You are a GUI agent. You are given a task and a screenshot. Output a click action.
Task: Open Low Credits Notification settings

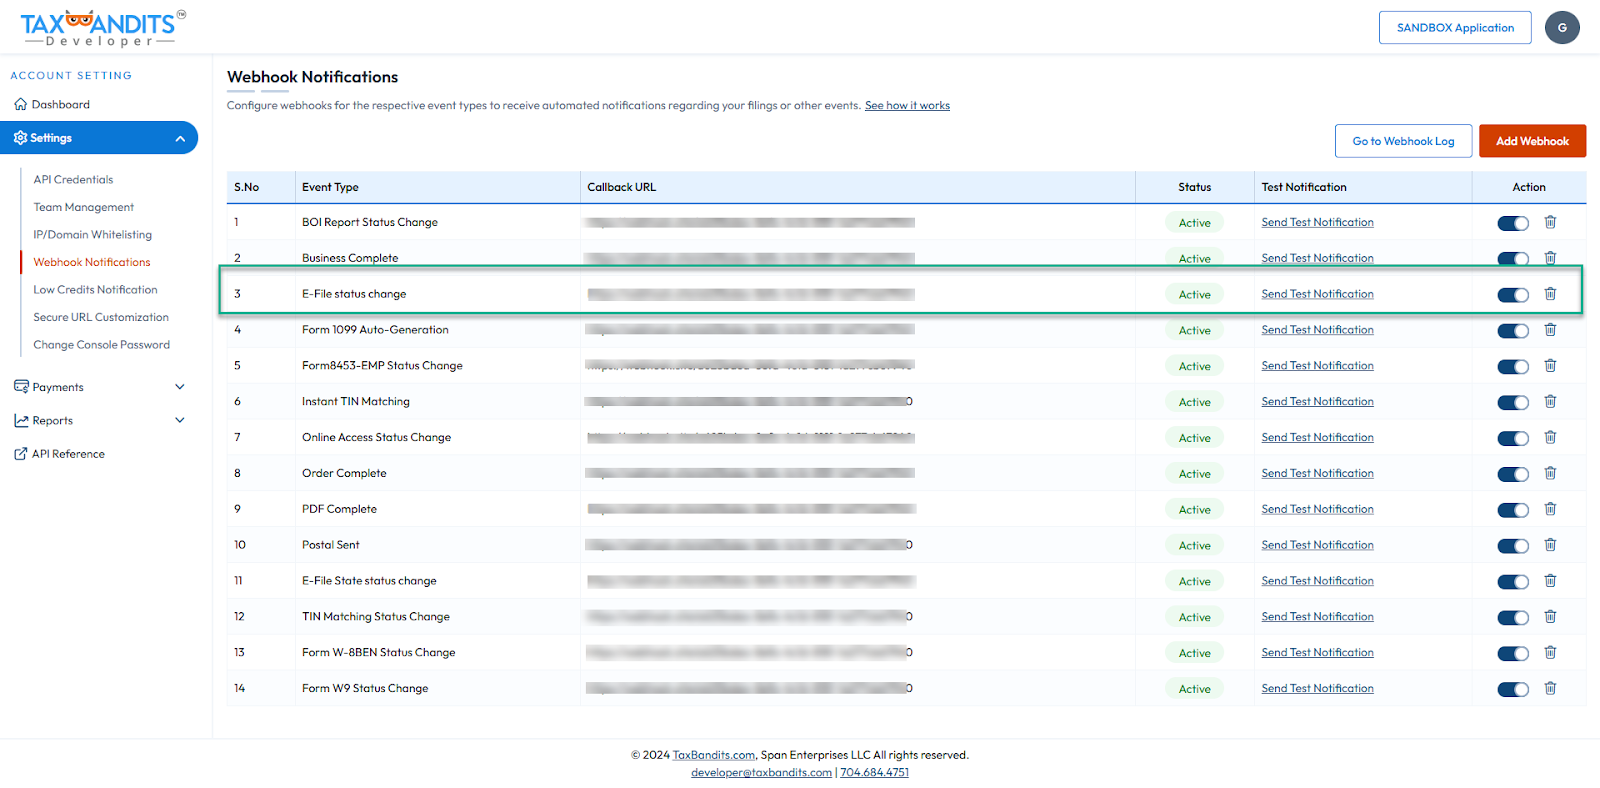click(95, 290)
